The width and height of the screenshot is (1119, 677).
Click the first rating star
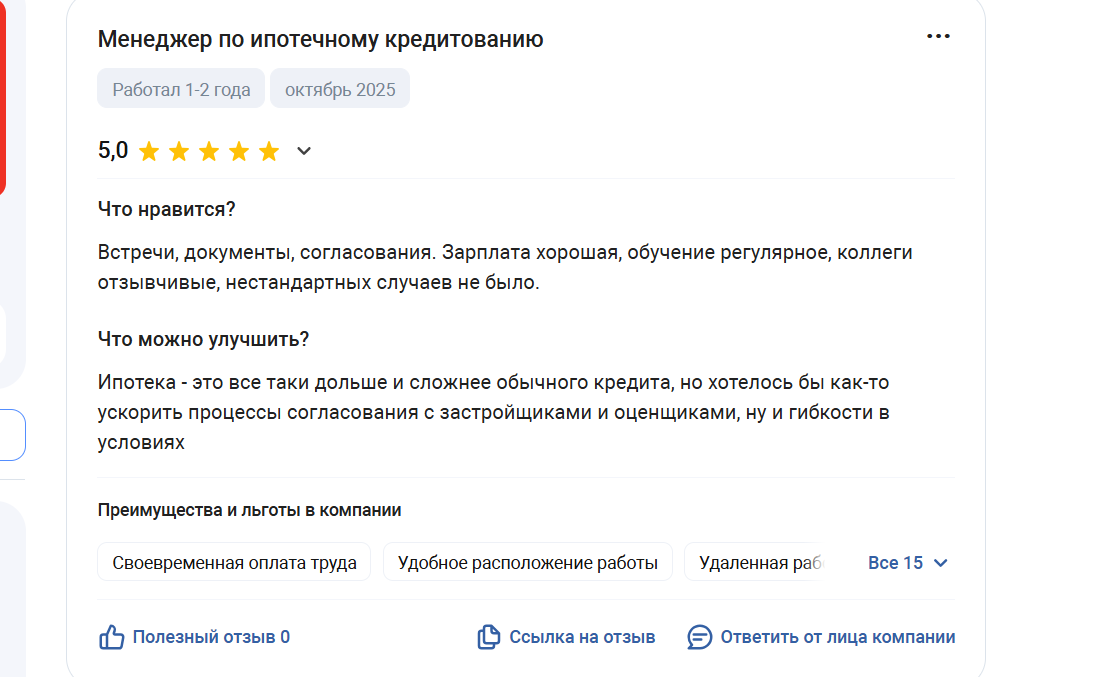pyautogui.click(x=149, y=151)
